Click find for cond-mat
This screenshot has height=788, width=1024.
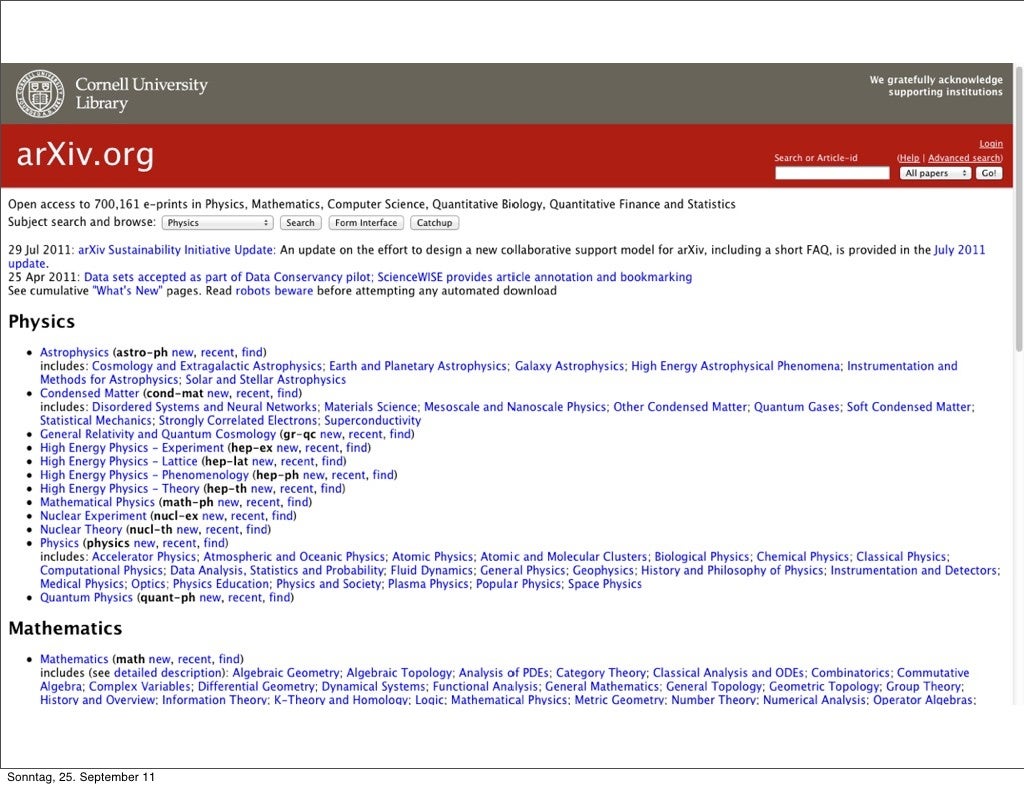[287, 394]
